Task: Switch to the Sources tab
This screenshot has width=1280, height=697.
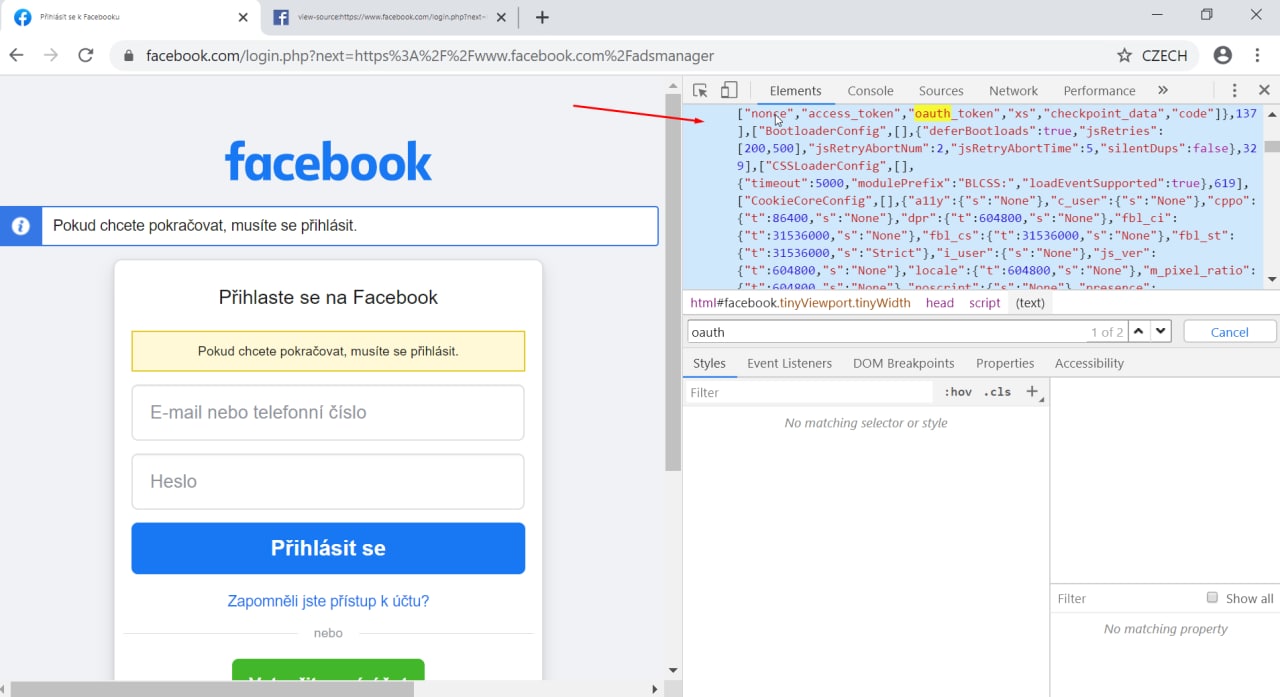Action: (941, 90)
